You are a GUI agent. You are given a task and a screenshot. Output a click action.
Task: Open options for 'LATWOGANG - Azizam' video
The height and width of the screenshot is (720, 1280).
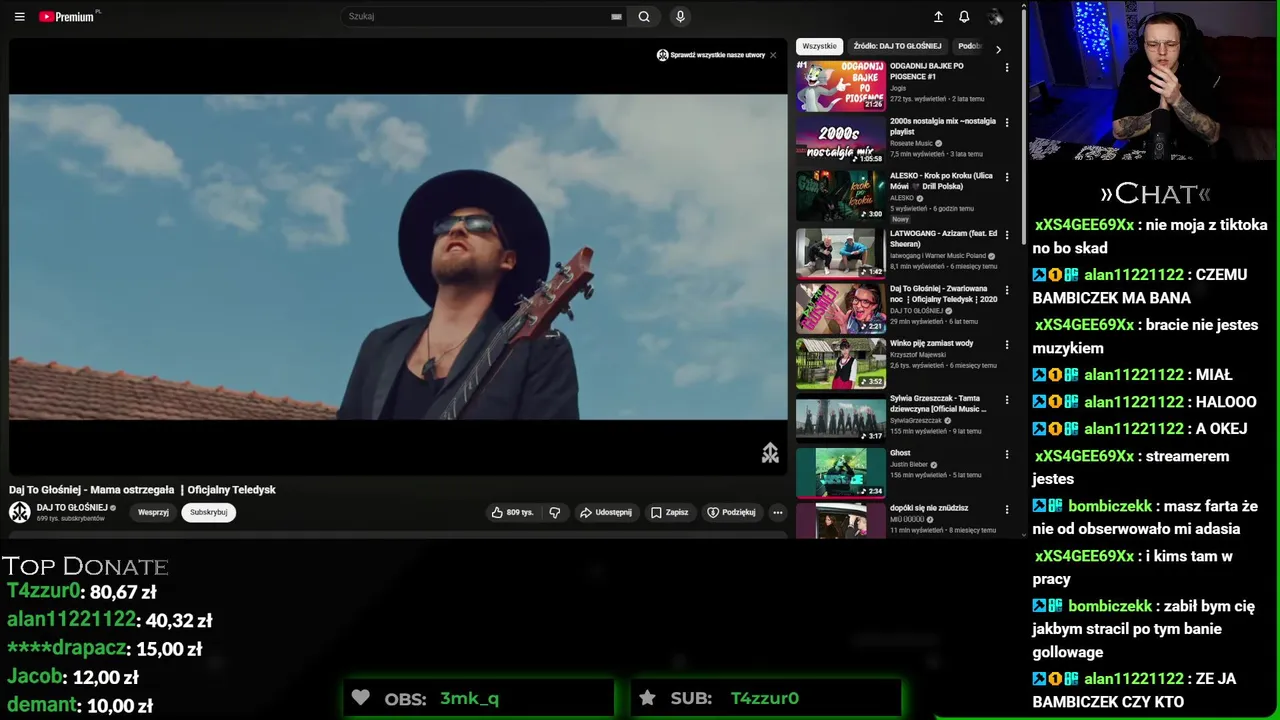point(1007,234)
